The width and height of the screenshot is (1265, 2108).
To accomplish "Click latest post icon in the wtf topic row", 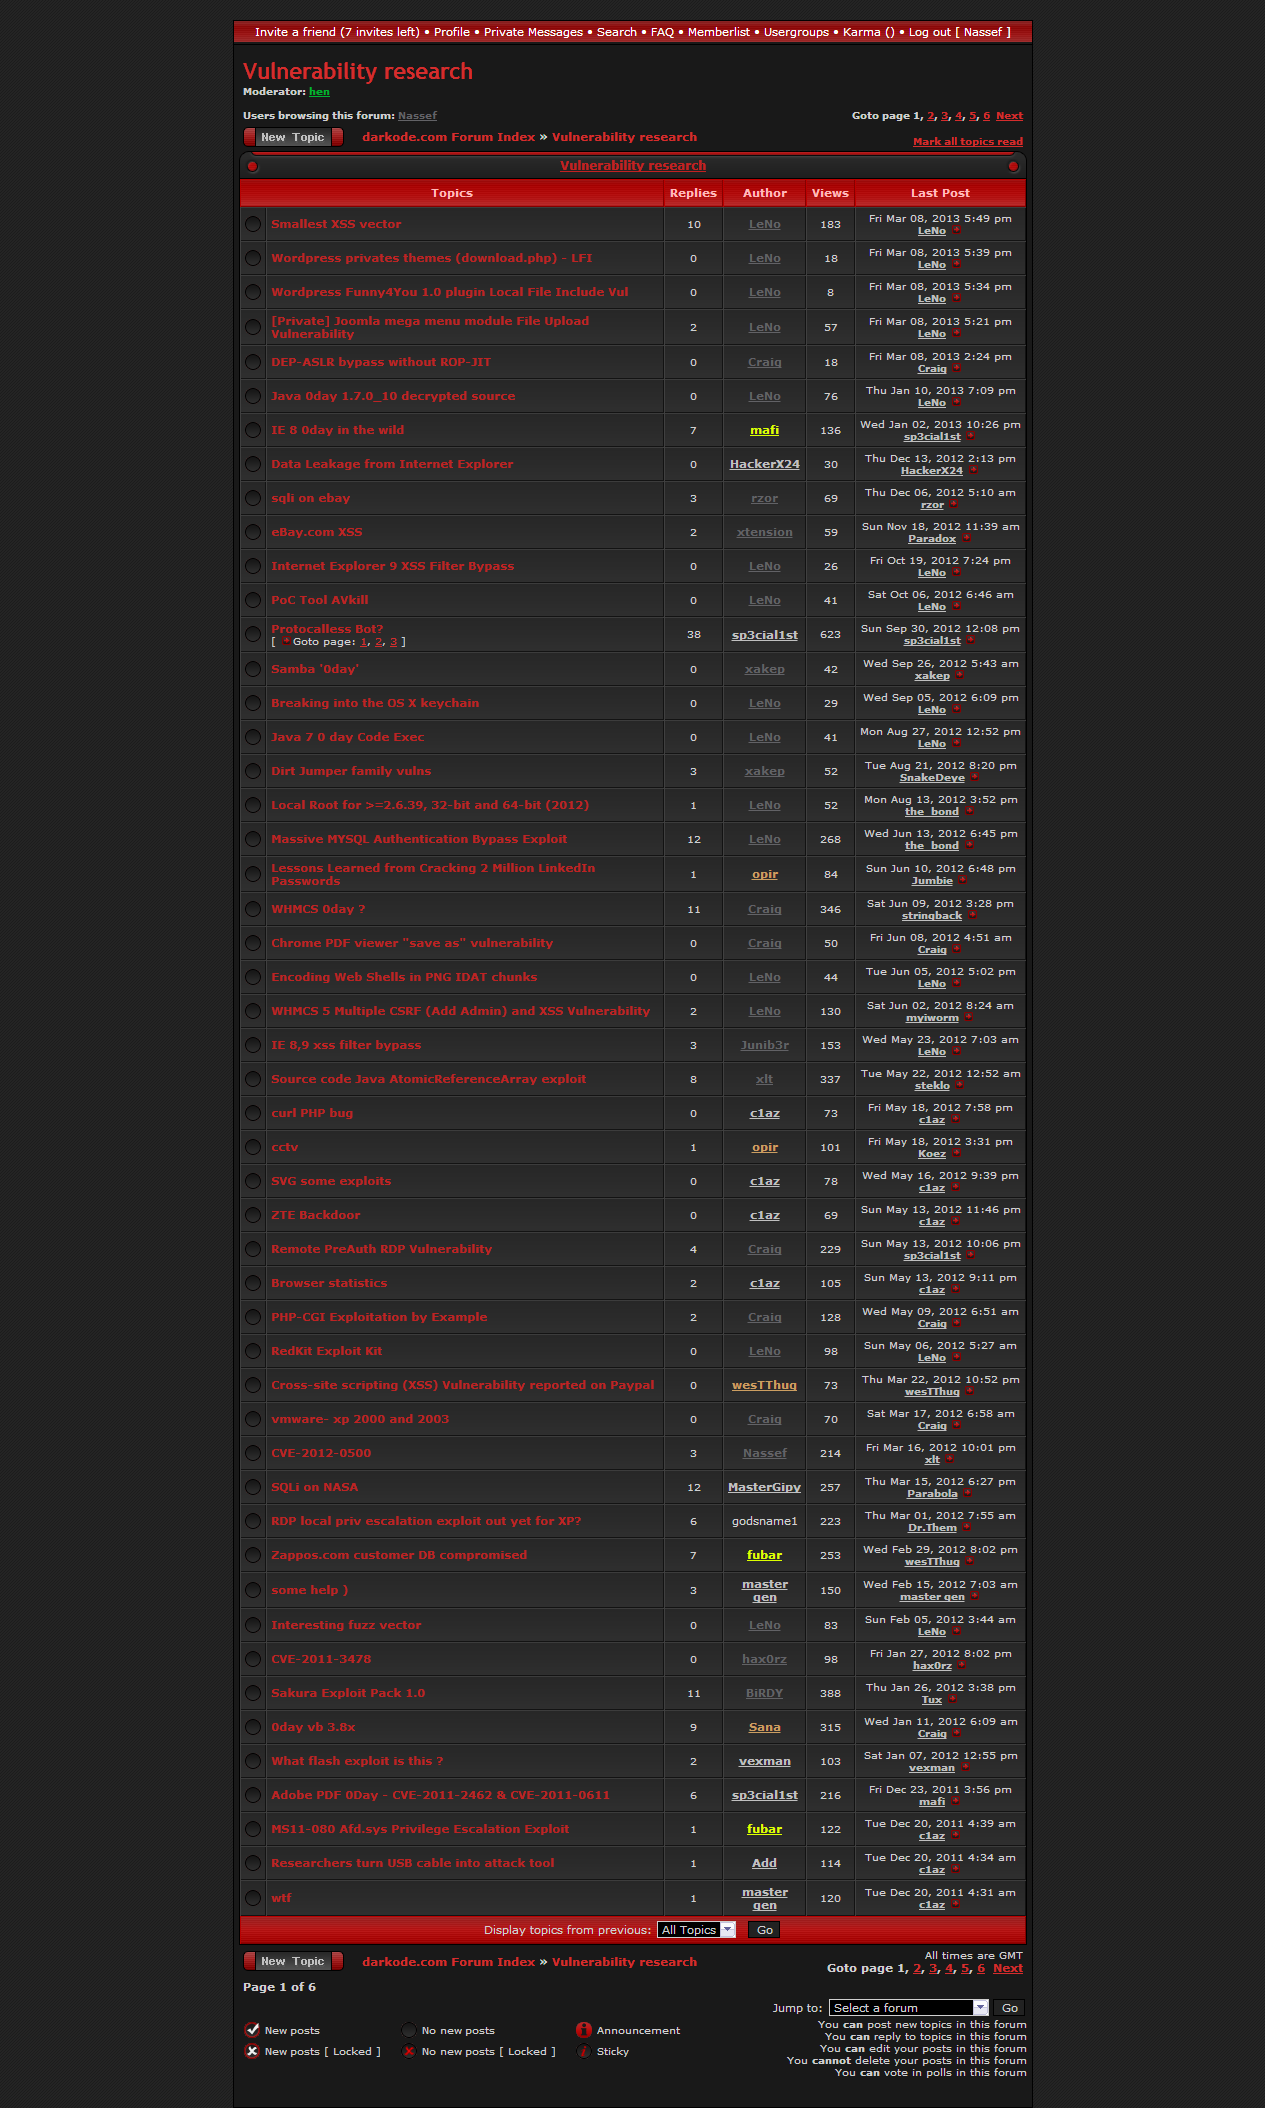I will coord(954,1905).
